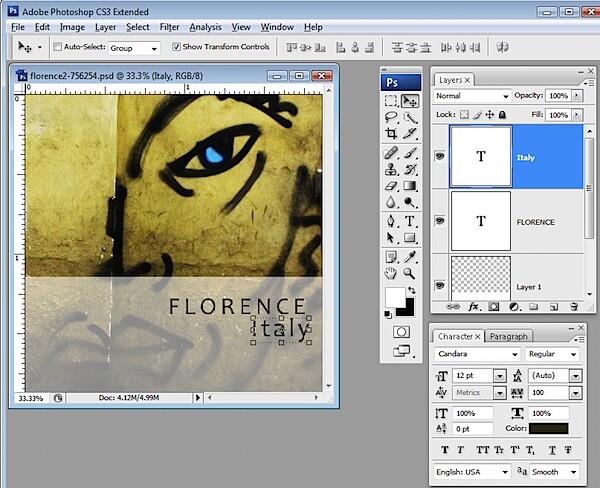Swap foreground and background colors
This screenshot has height=488, width=600.
click(x=411, y=290)
